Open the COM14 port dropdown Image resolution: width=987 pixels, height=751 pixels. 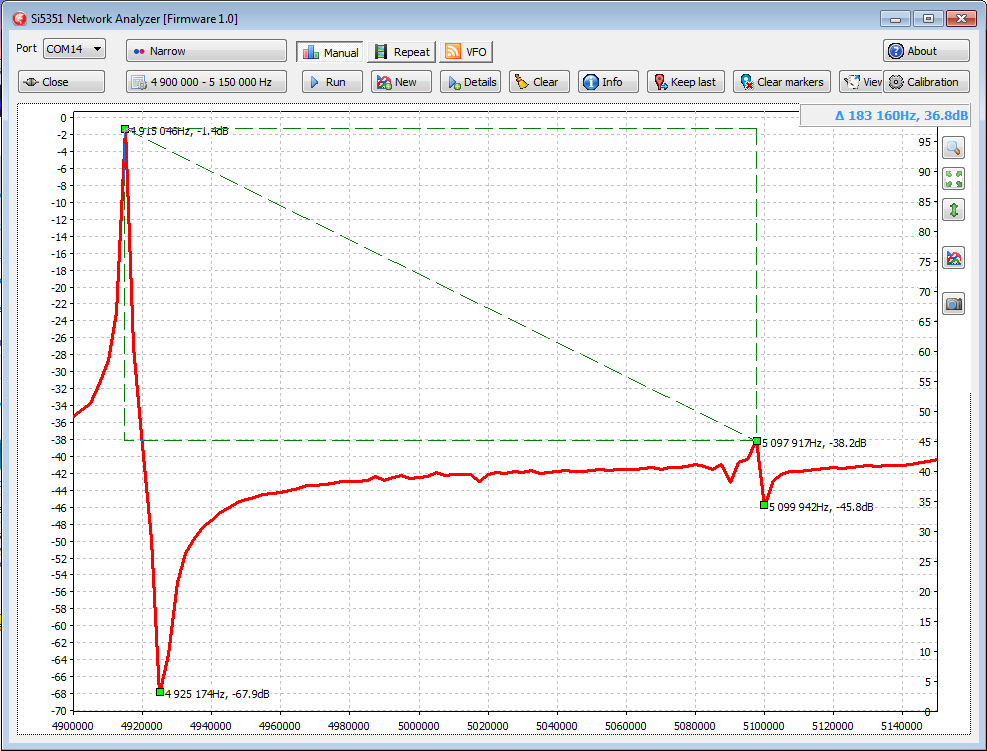point(75,49)
